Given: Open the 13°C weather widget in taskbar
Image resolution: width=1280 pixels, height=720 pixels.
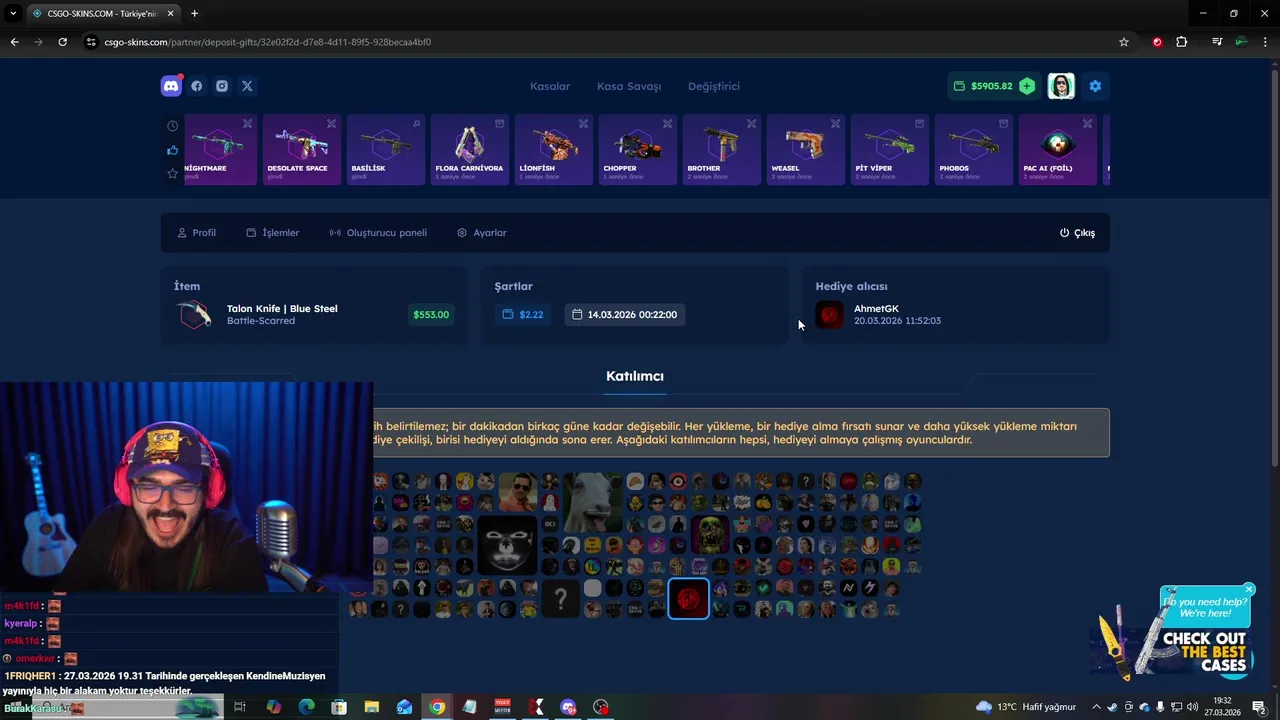Looking at the screenshot, I should tap(1026, 707).
